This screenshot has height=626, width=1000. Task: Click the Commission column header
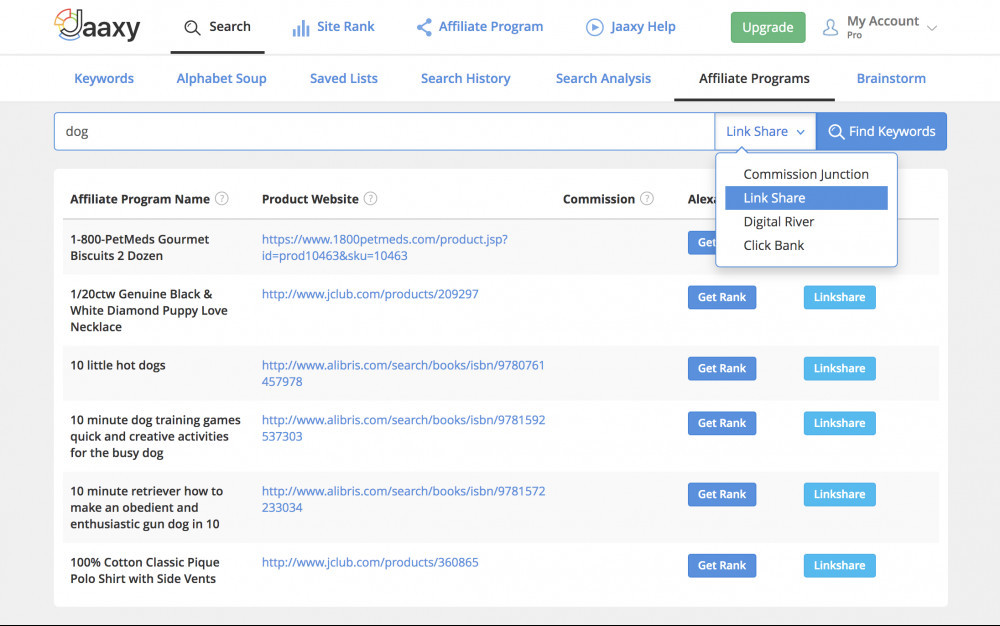[599, 199]
